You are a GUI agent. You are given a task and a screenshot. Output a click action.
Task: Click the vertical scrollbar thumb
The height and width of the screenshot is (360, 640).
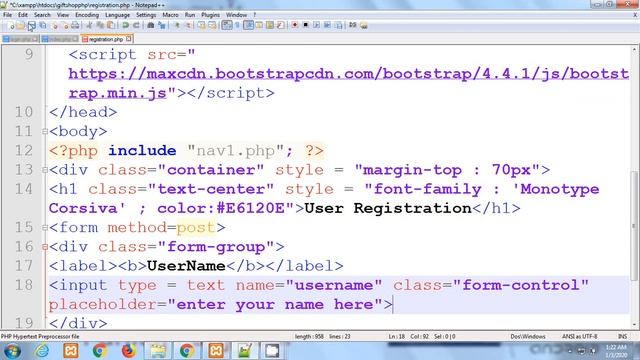click(634, 225)
